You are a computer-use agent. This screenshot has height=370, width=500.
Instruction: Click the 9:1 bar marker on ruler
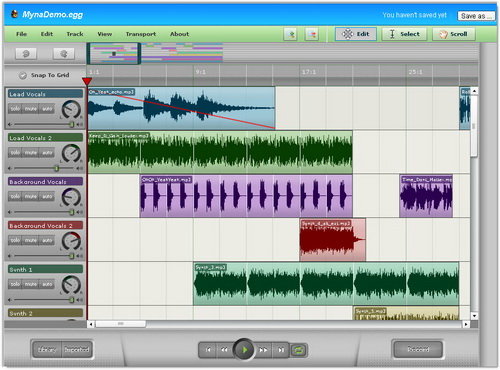(201, 72)
